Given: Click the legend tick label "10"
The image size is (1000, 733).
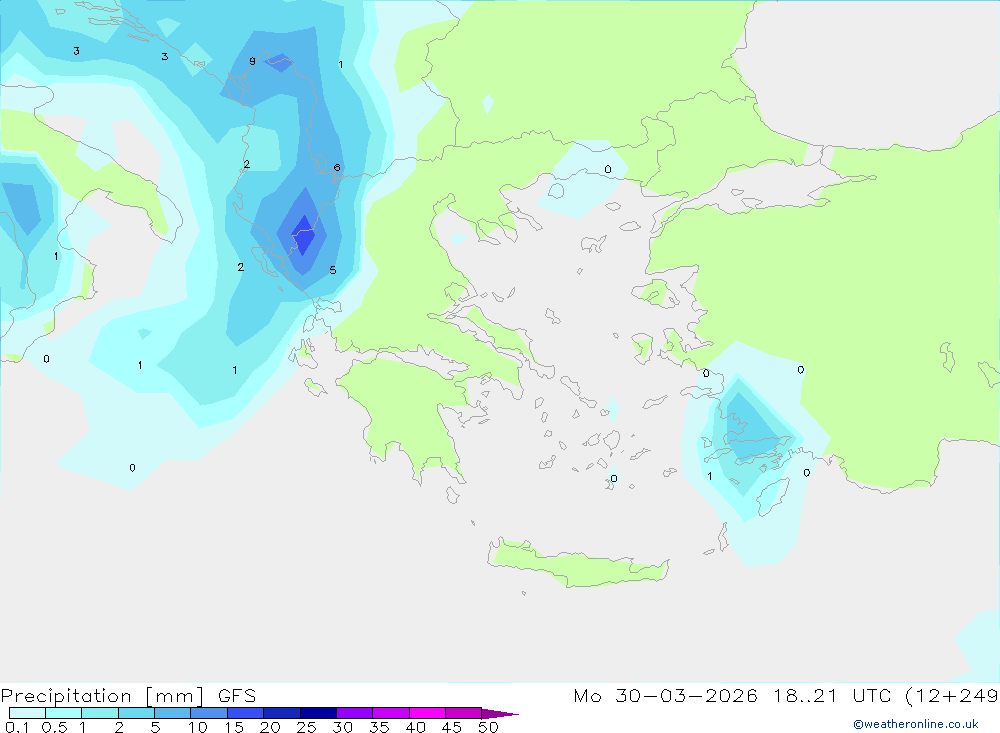Looking at the screenshot, I should coord(198,727).
